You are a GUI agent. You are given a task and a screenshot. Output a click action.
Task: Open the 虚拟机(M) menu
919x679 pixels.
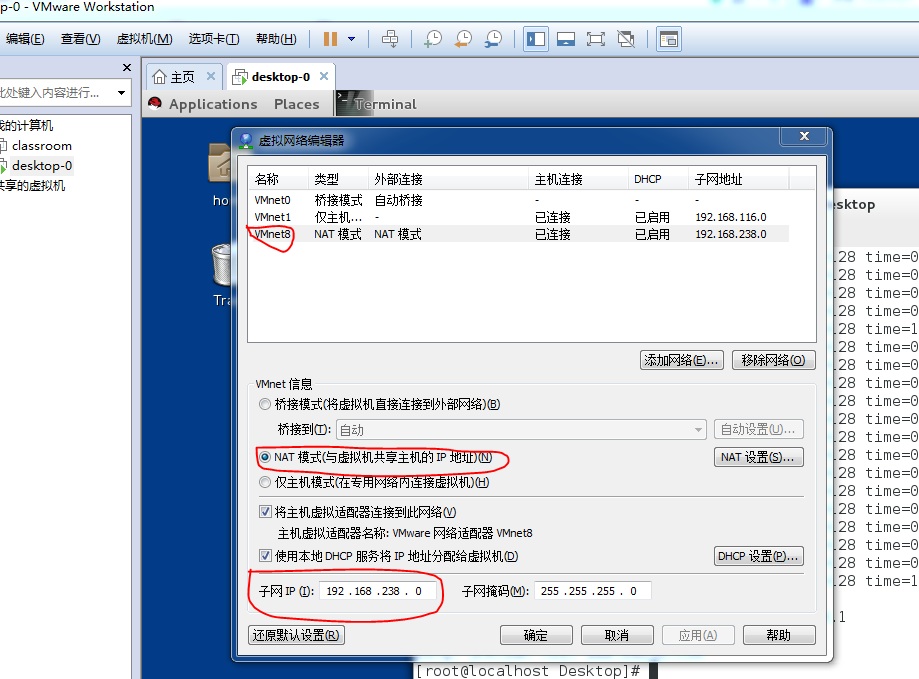pos(145,39)
